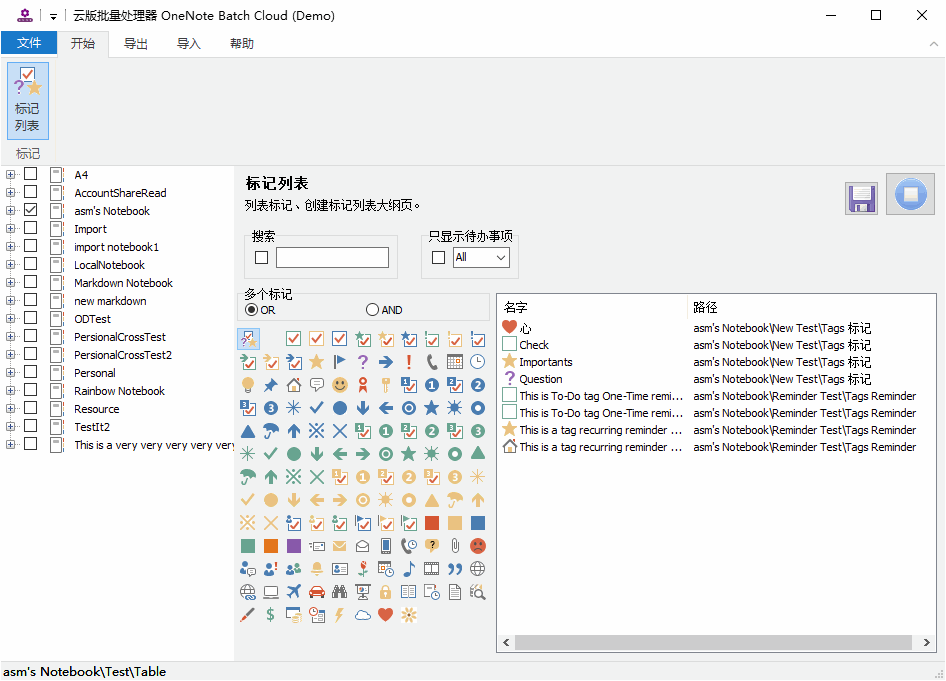Expand the Markdown Notebook tree node

[x=10, y=282]
